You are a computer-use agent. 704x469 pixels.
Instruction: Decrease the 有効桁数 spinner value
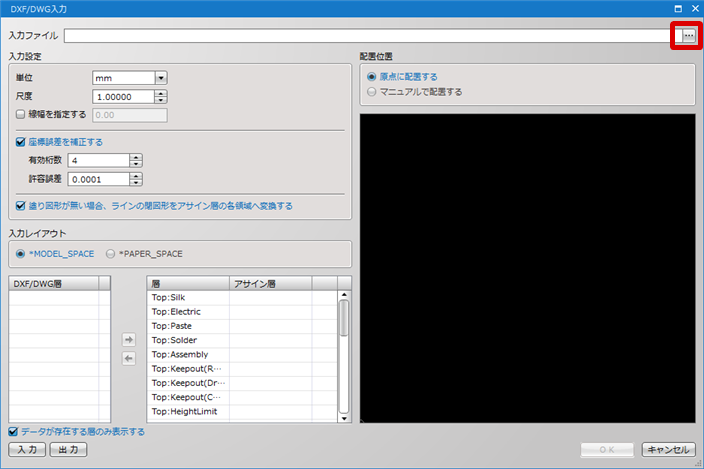(136, 164)
